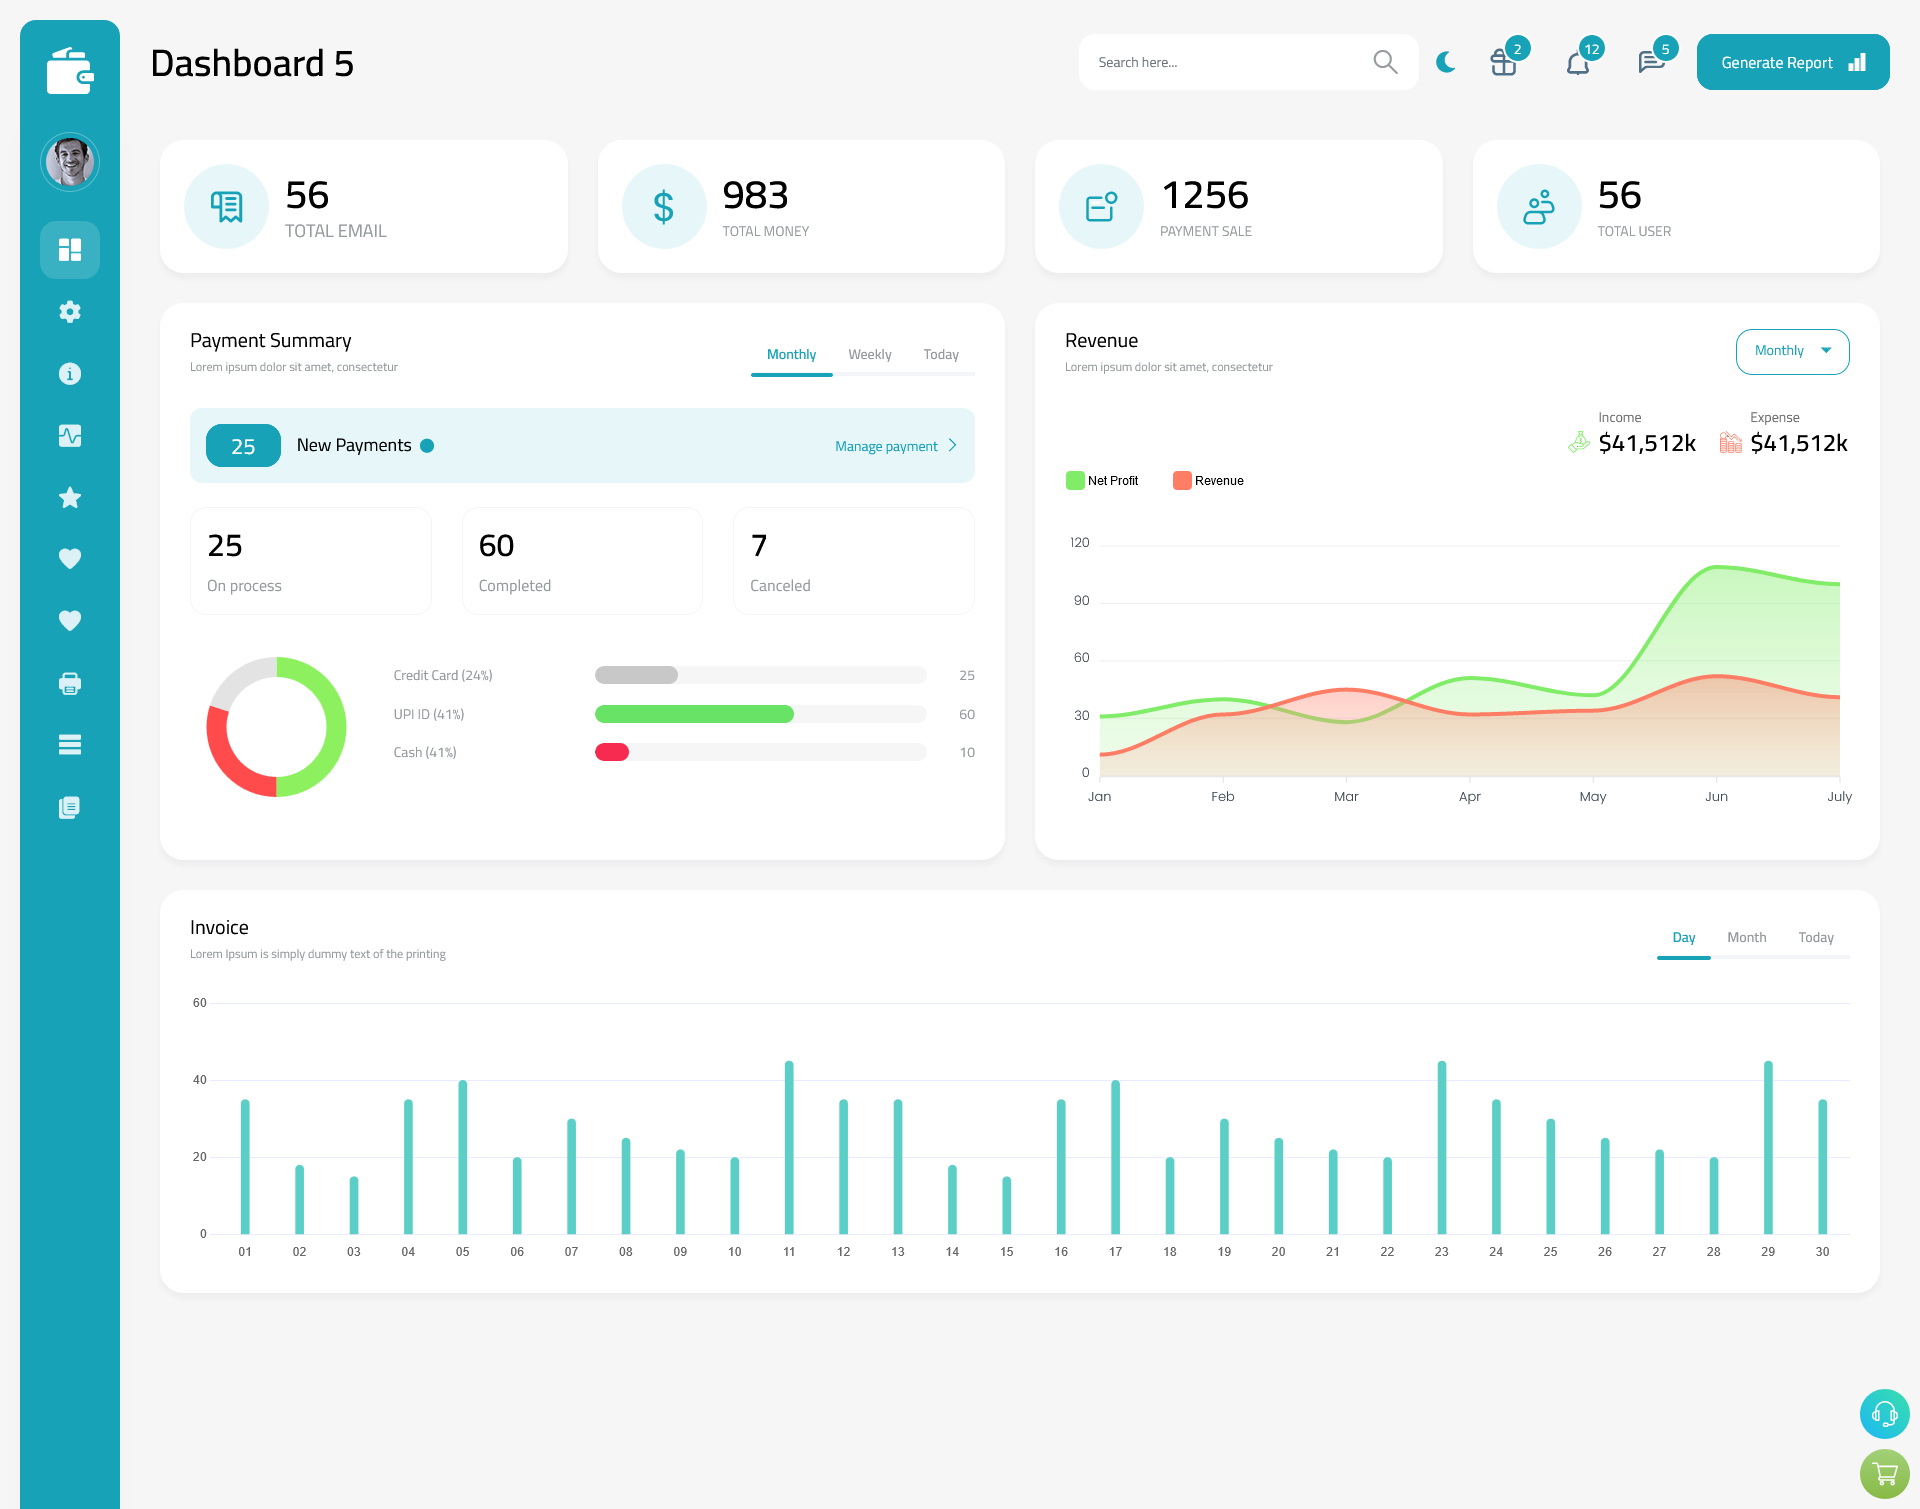Drag the UPI ID payment progress bar slider
The height and width of the screenshot is (1509, 1920).
[762, 714]
